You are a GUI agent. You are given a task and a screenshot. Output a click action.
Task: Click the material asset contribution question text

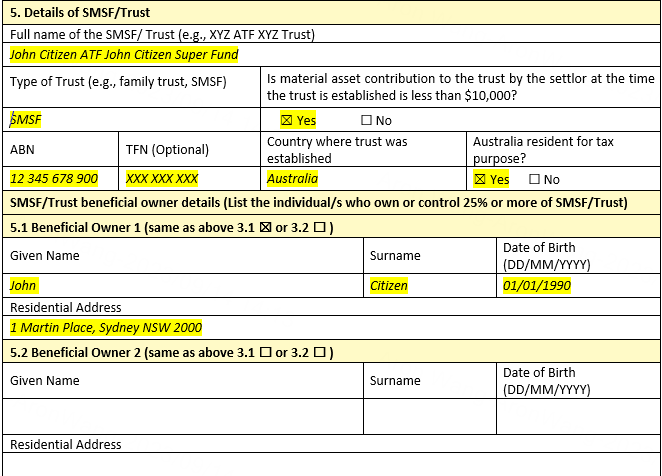point(460,87)
